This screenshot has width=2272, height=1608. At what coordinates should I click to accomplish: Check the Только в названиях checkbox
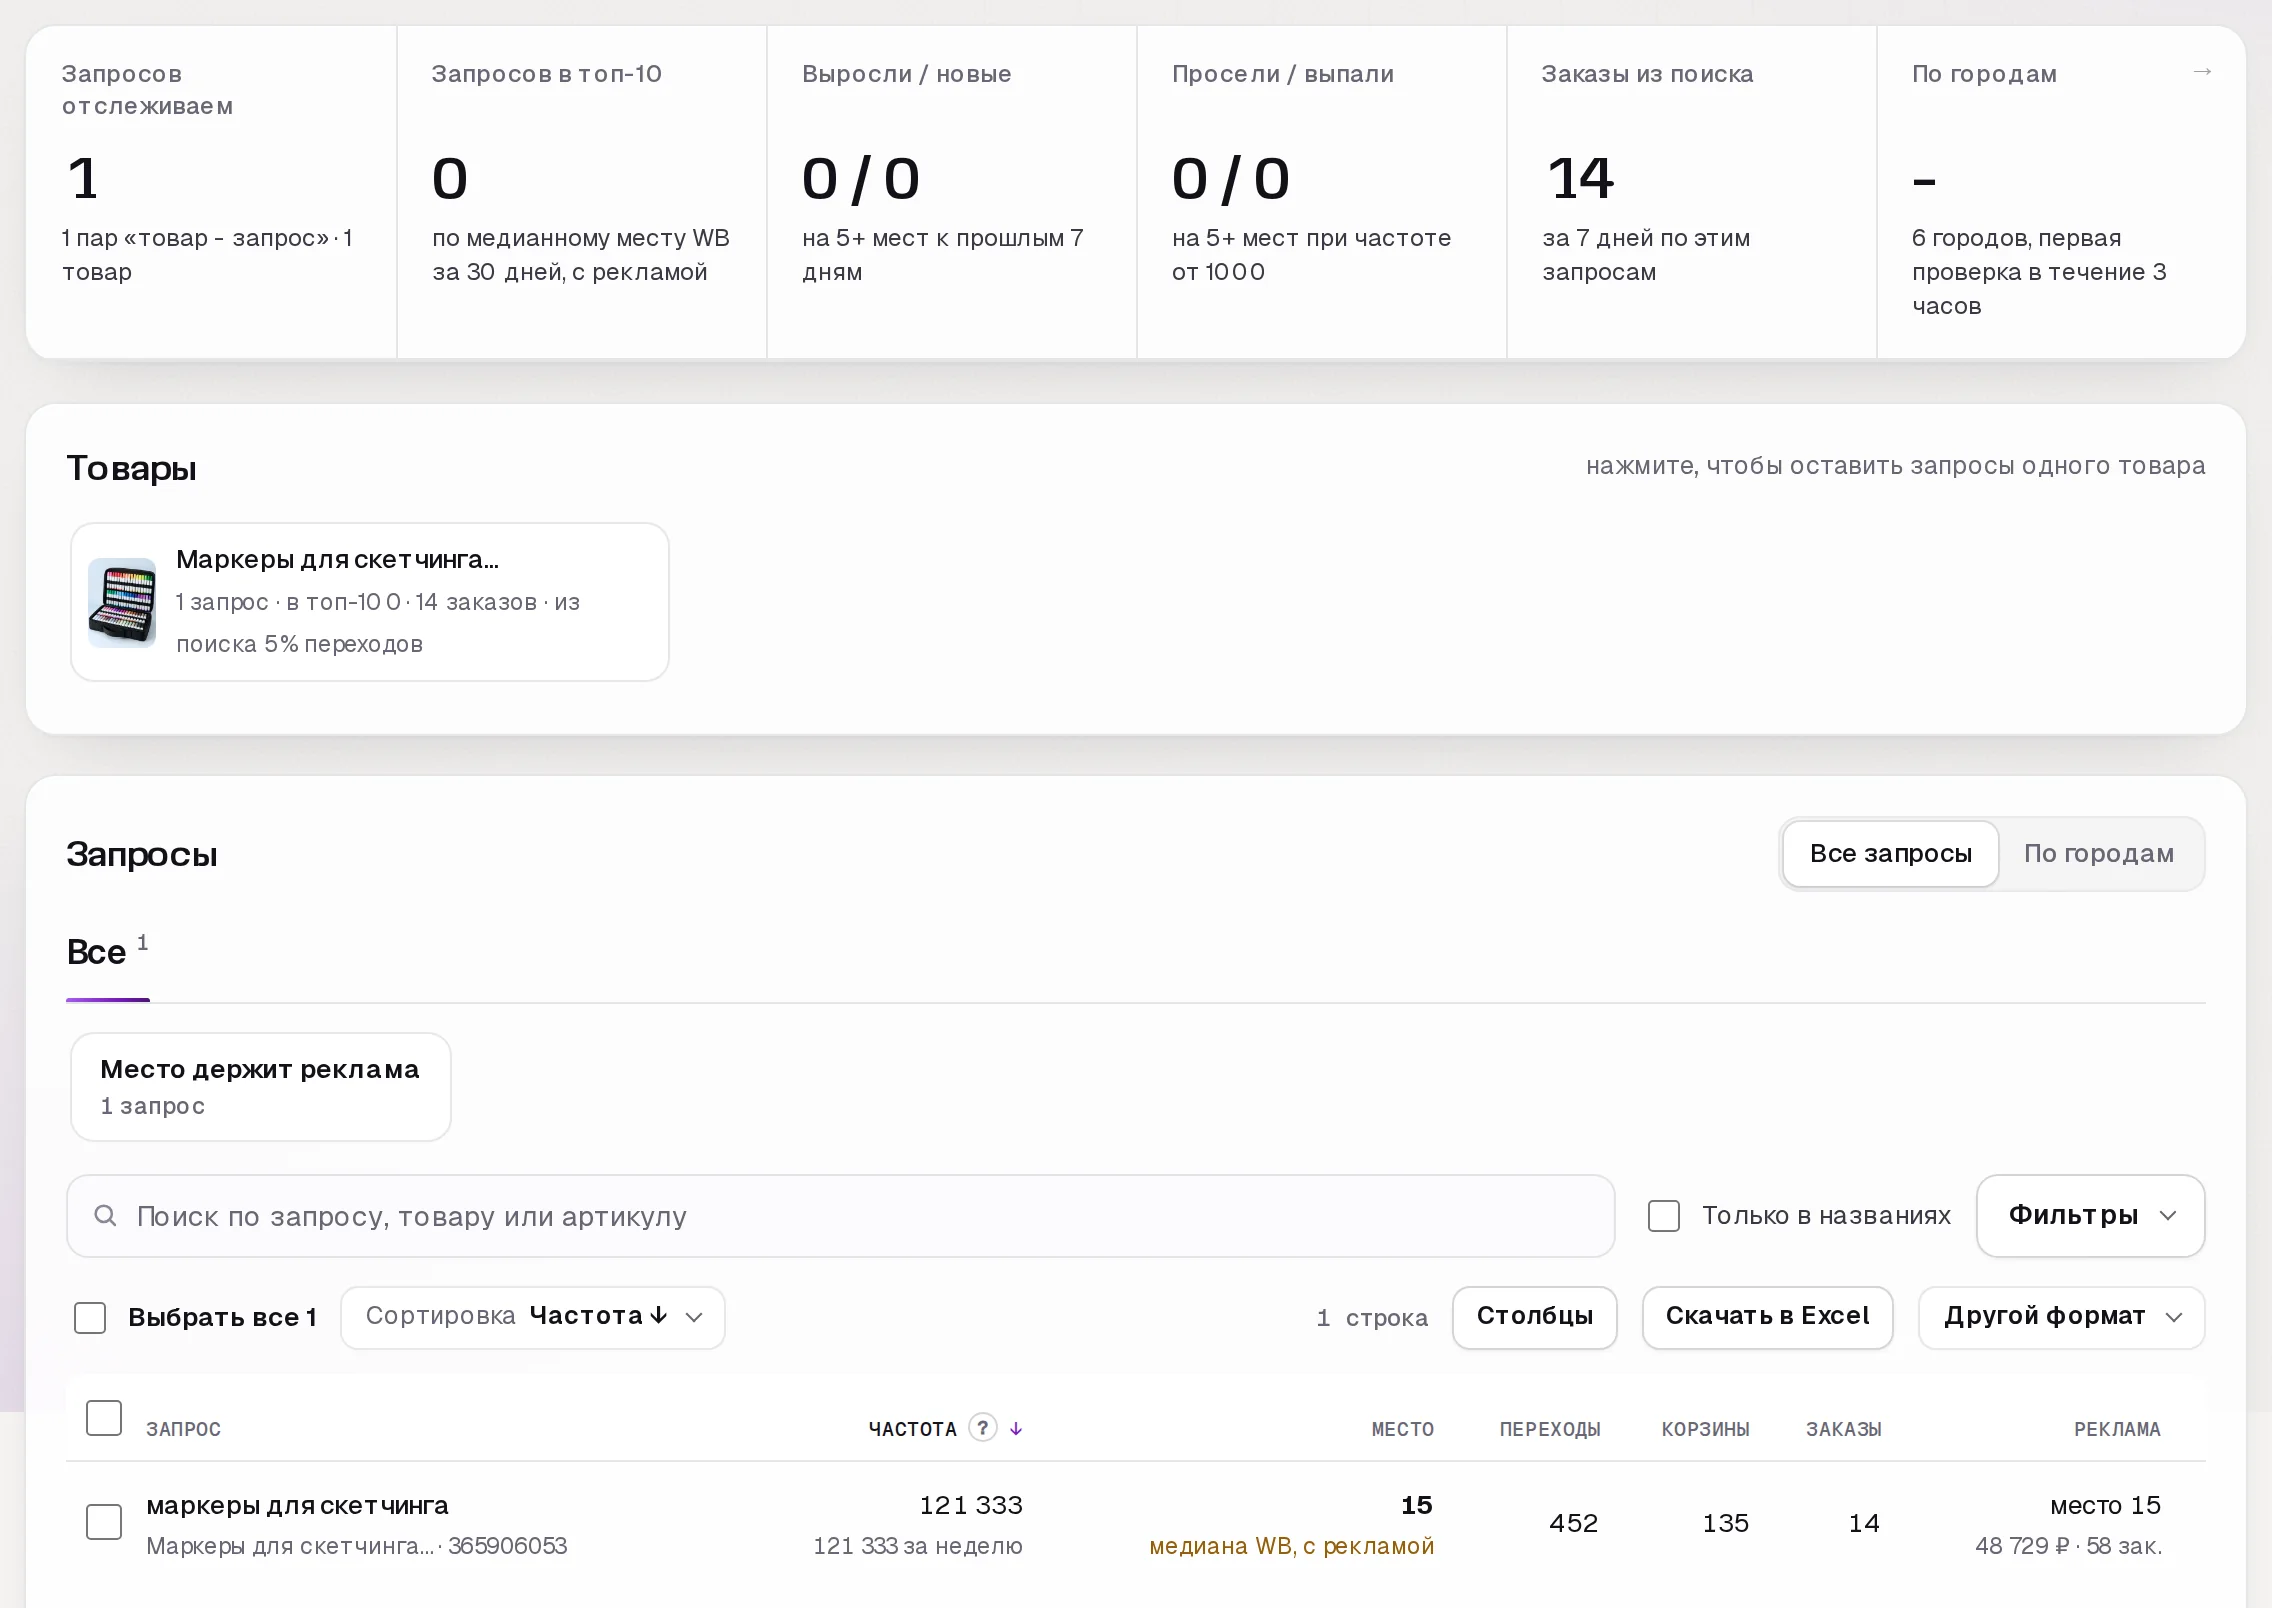pos(1664,1216)
